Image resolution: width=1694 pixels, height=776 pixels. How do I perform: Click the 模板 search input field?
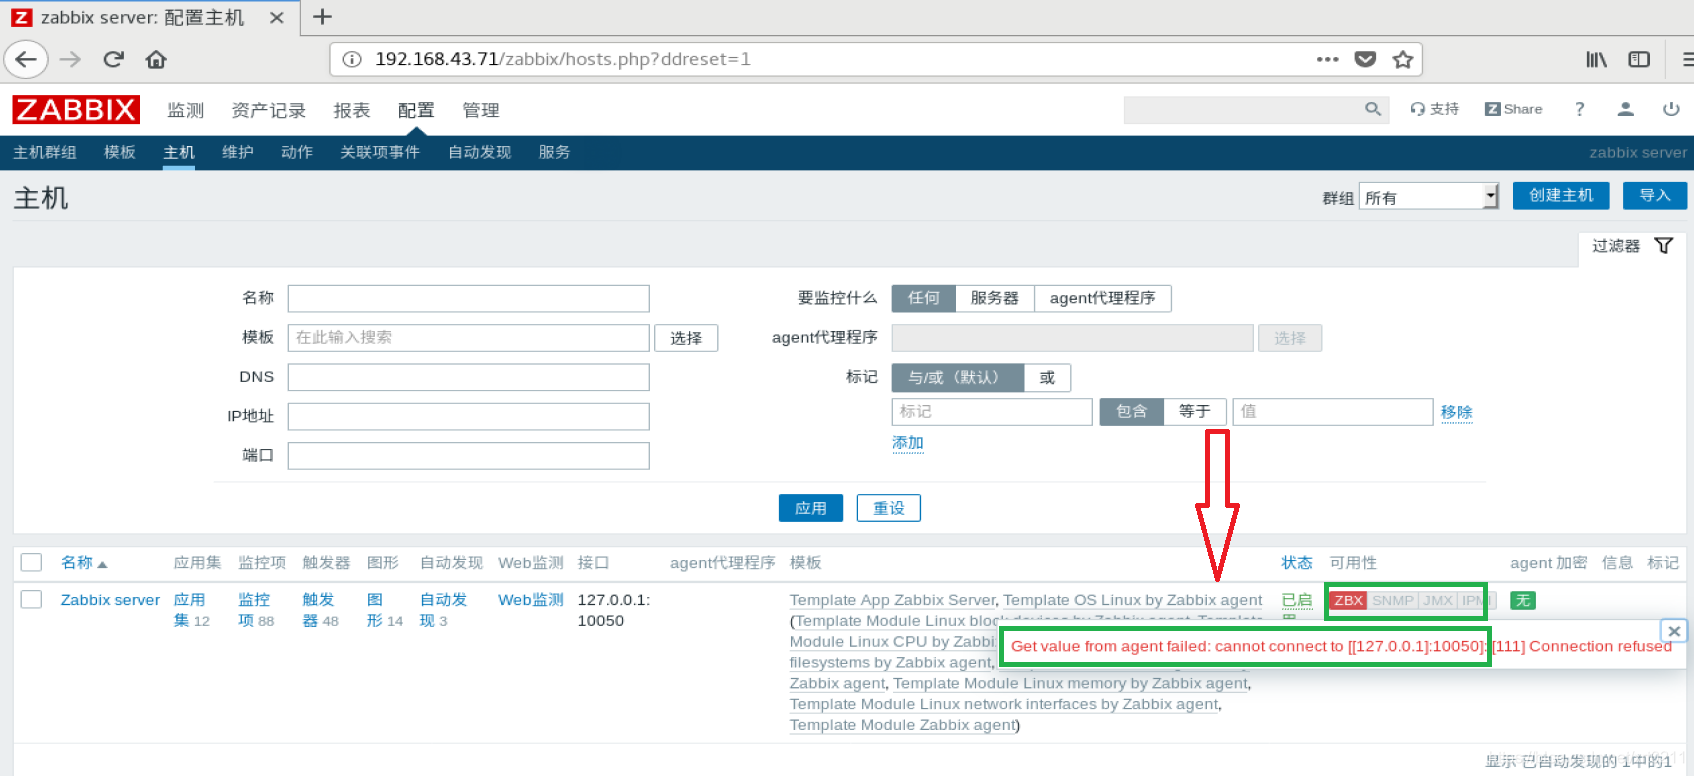tap(468, 337)
